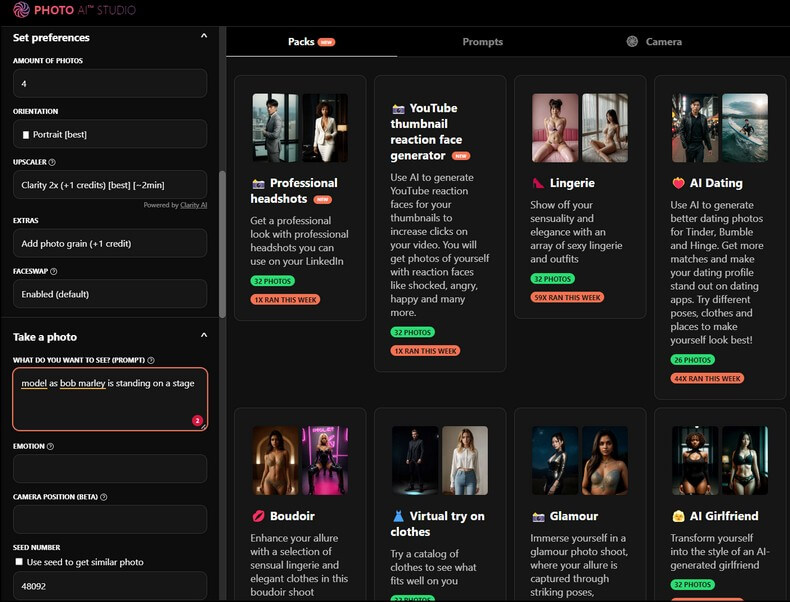Click the left sidebar scrollbar
Screen dimensions: 790x602
click(x=222, y=244)
